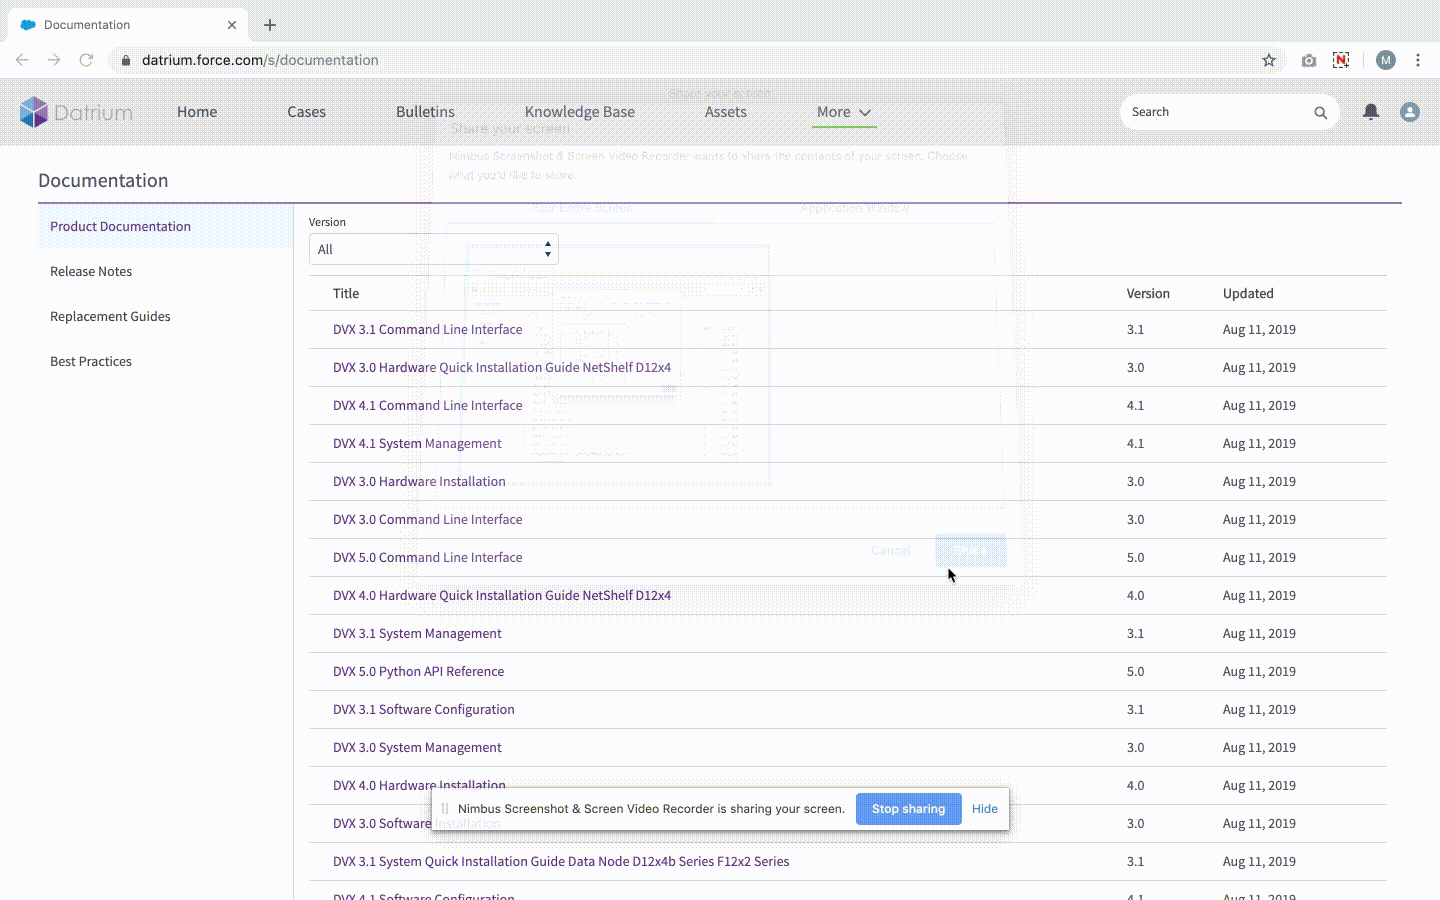The image size is (1440, 900).
Task: Open DVX 3.1 System Quick Installation Guide
Action: point(561,861)
